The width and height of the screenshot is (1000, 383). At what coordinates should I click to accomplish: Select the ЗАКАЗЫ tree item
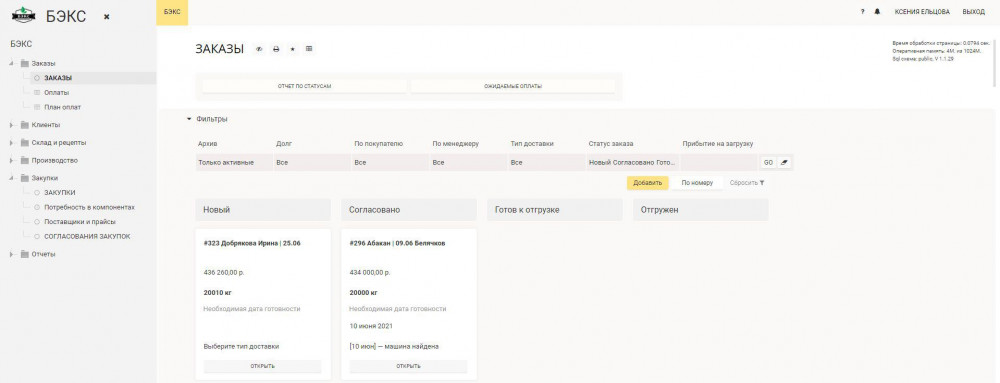58,78
